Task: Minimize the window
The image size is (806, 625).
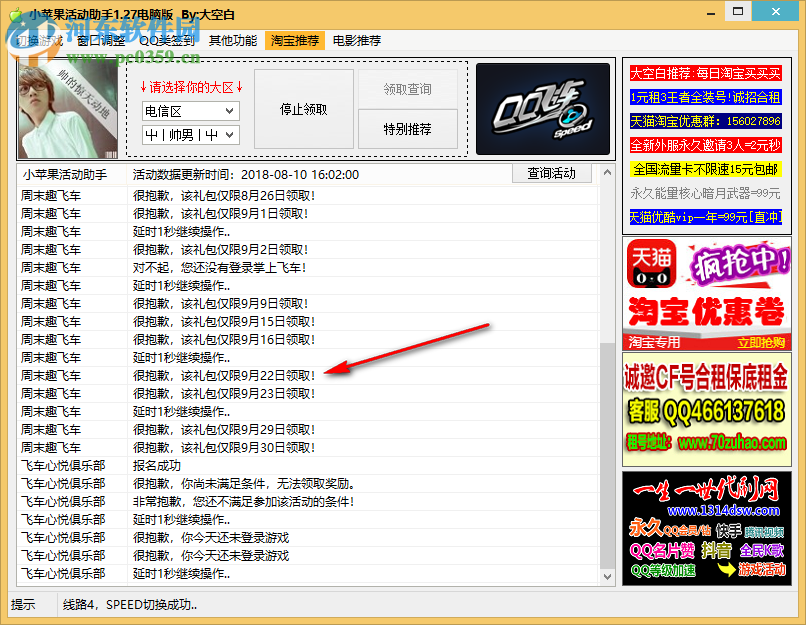Action: (711, 12)
